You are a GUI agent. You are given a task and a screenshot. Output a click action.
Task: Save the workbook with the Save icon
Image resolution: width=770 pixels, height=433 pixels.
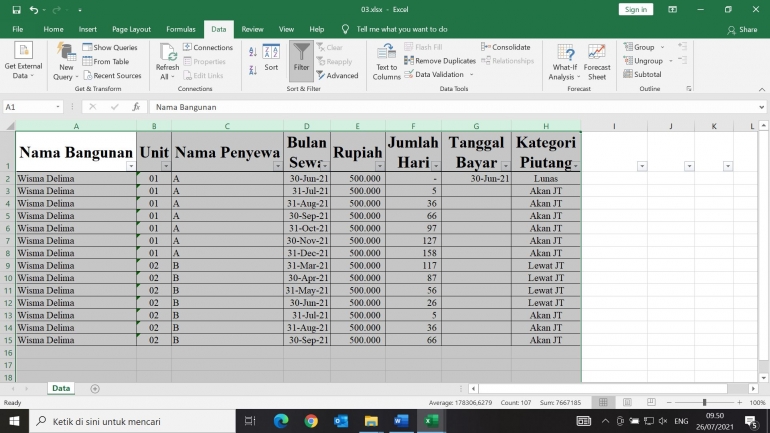[x=16, y=9]
